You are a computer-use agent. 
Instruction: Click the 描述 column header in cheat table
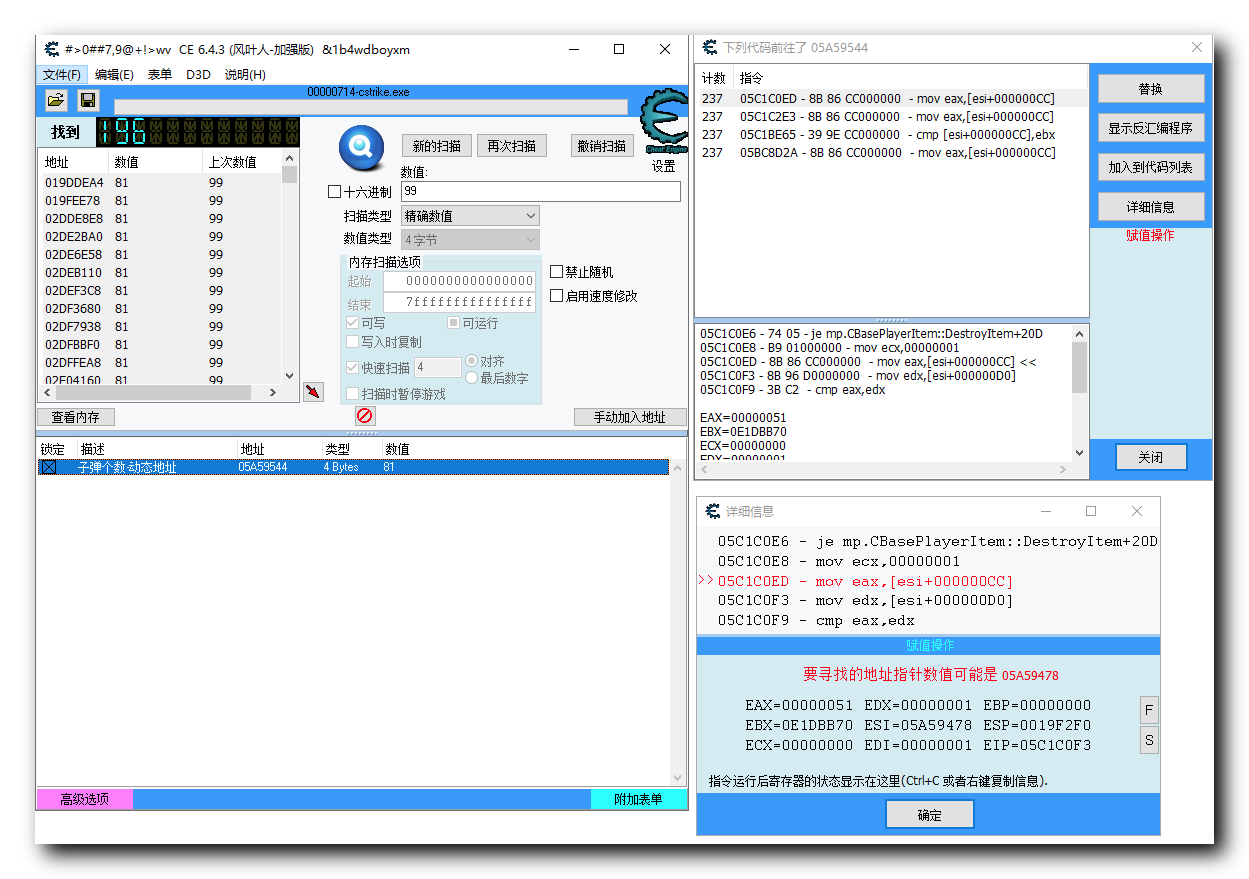point(157,449)
